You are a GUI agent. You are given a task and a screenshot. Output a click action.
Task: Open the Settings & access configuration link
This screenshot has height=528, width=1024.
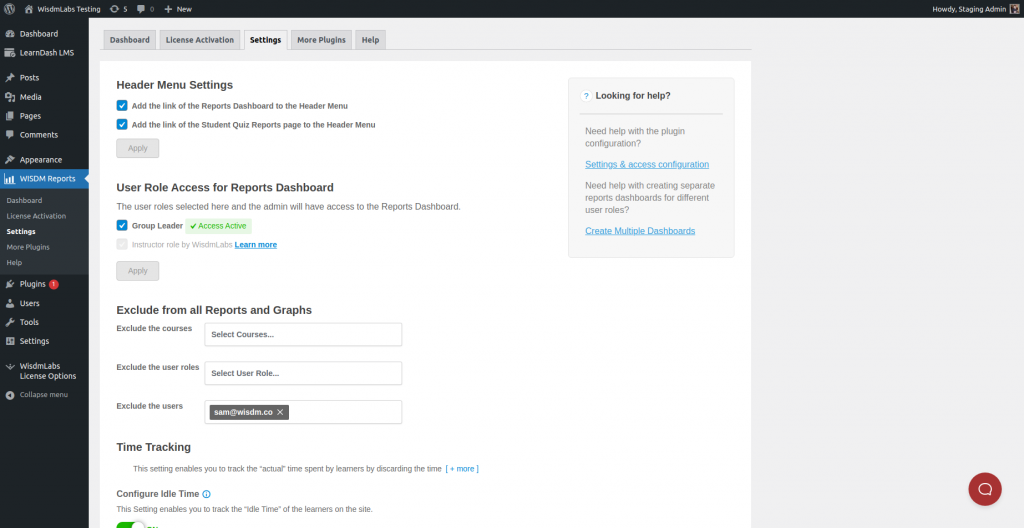coord(646,164)
